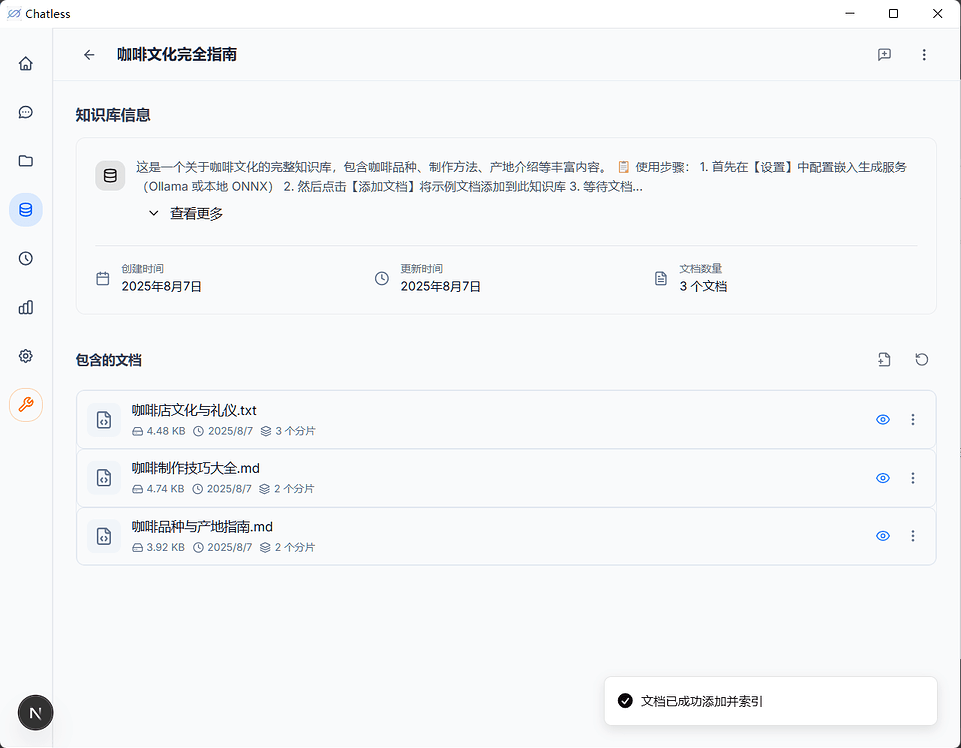Minimize the Chatless window

click(849, 13)
